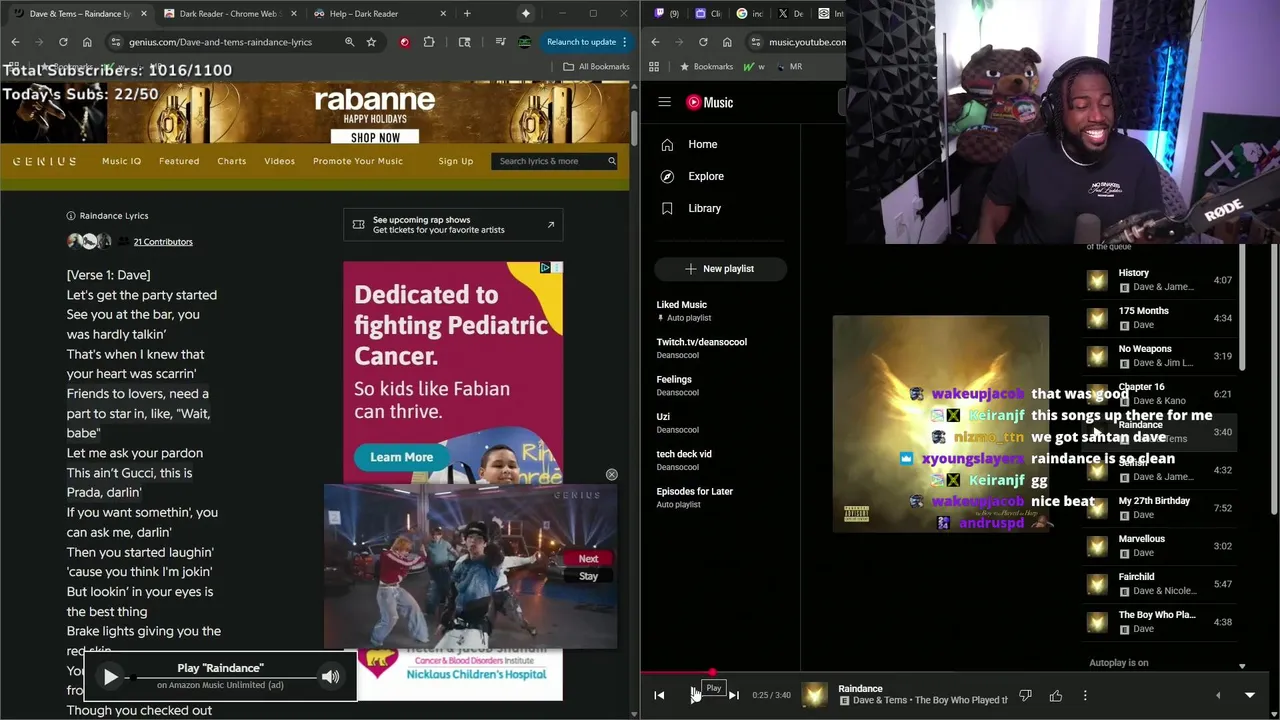
Task: Click the genius.com address bar
Action: tap(230, 42)
